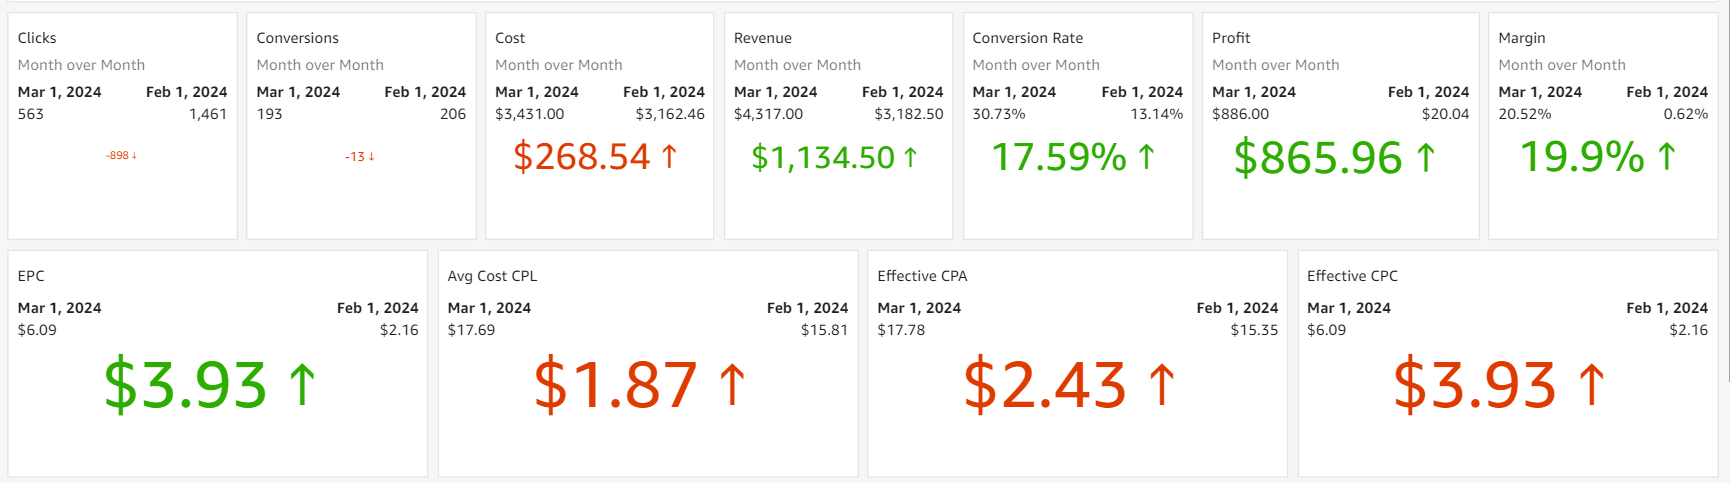This screenshot has width=1730, height=483.
Task: Select the Revenue card title
Action: coord(762,38)
